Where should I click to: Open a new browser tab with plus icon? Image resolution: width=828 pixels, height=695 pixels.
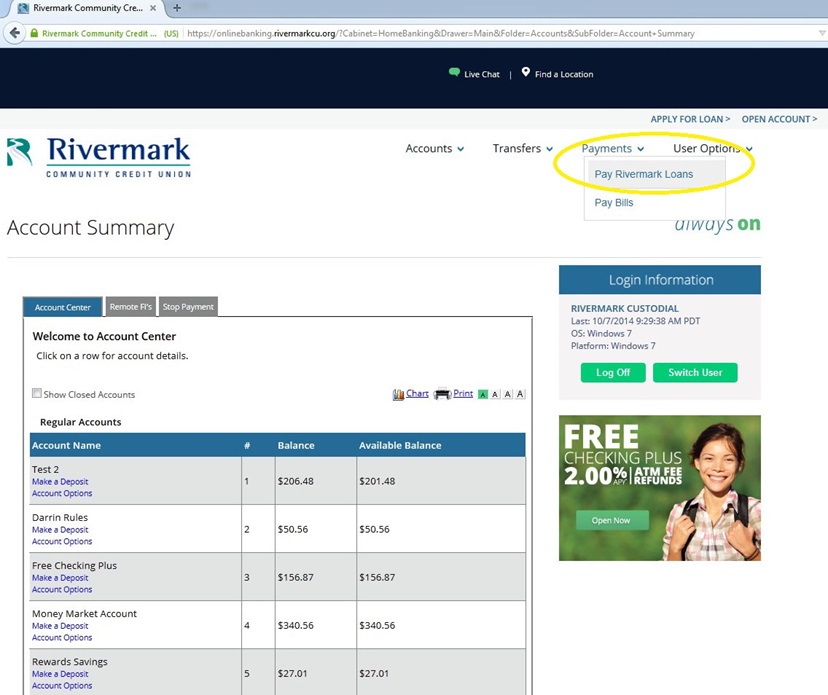click(x=177, y=8)
